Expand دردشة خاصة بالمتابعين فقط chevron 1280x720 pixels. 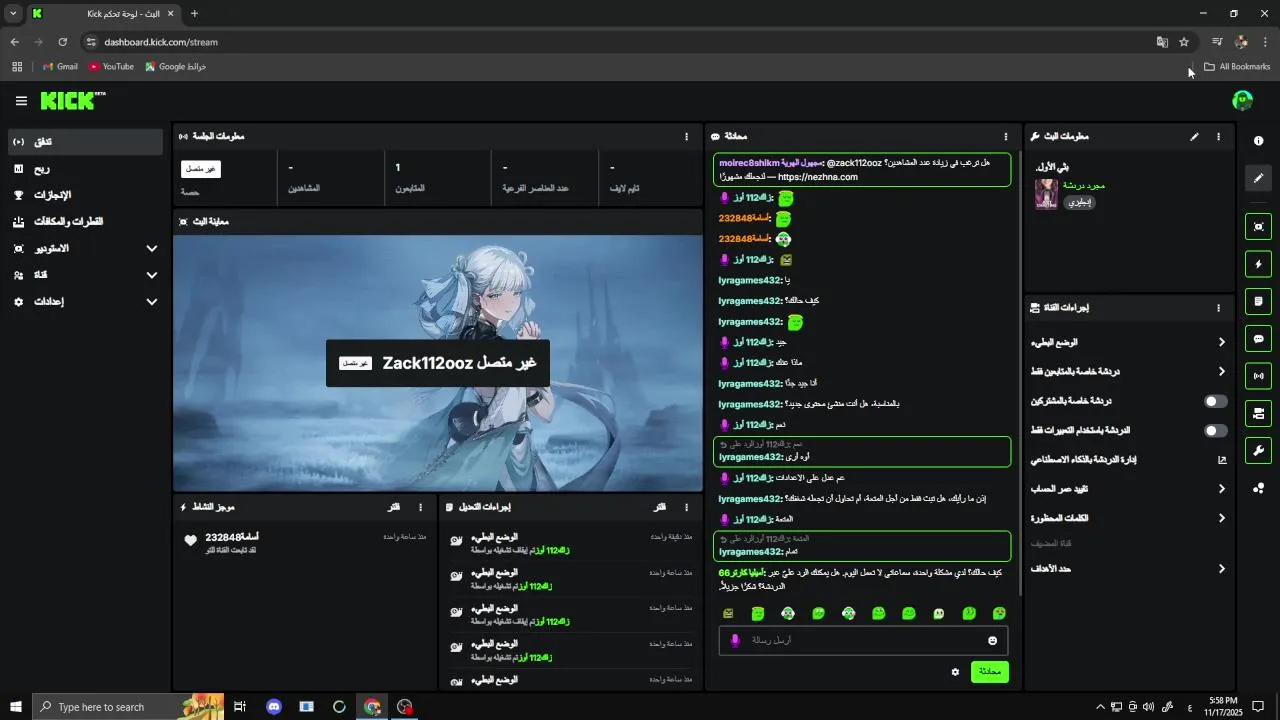pos(1221,371)
